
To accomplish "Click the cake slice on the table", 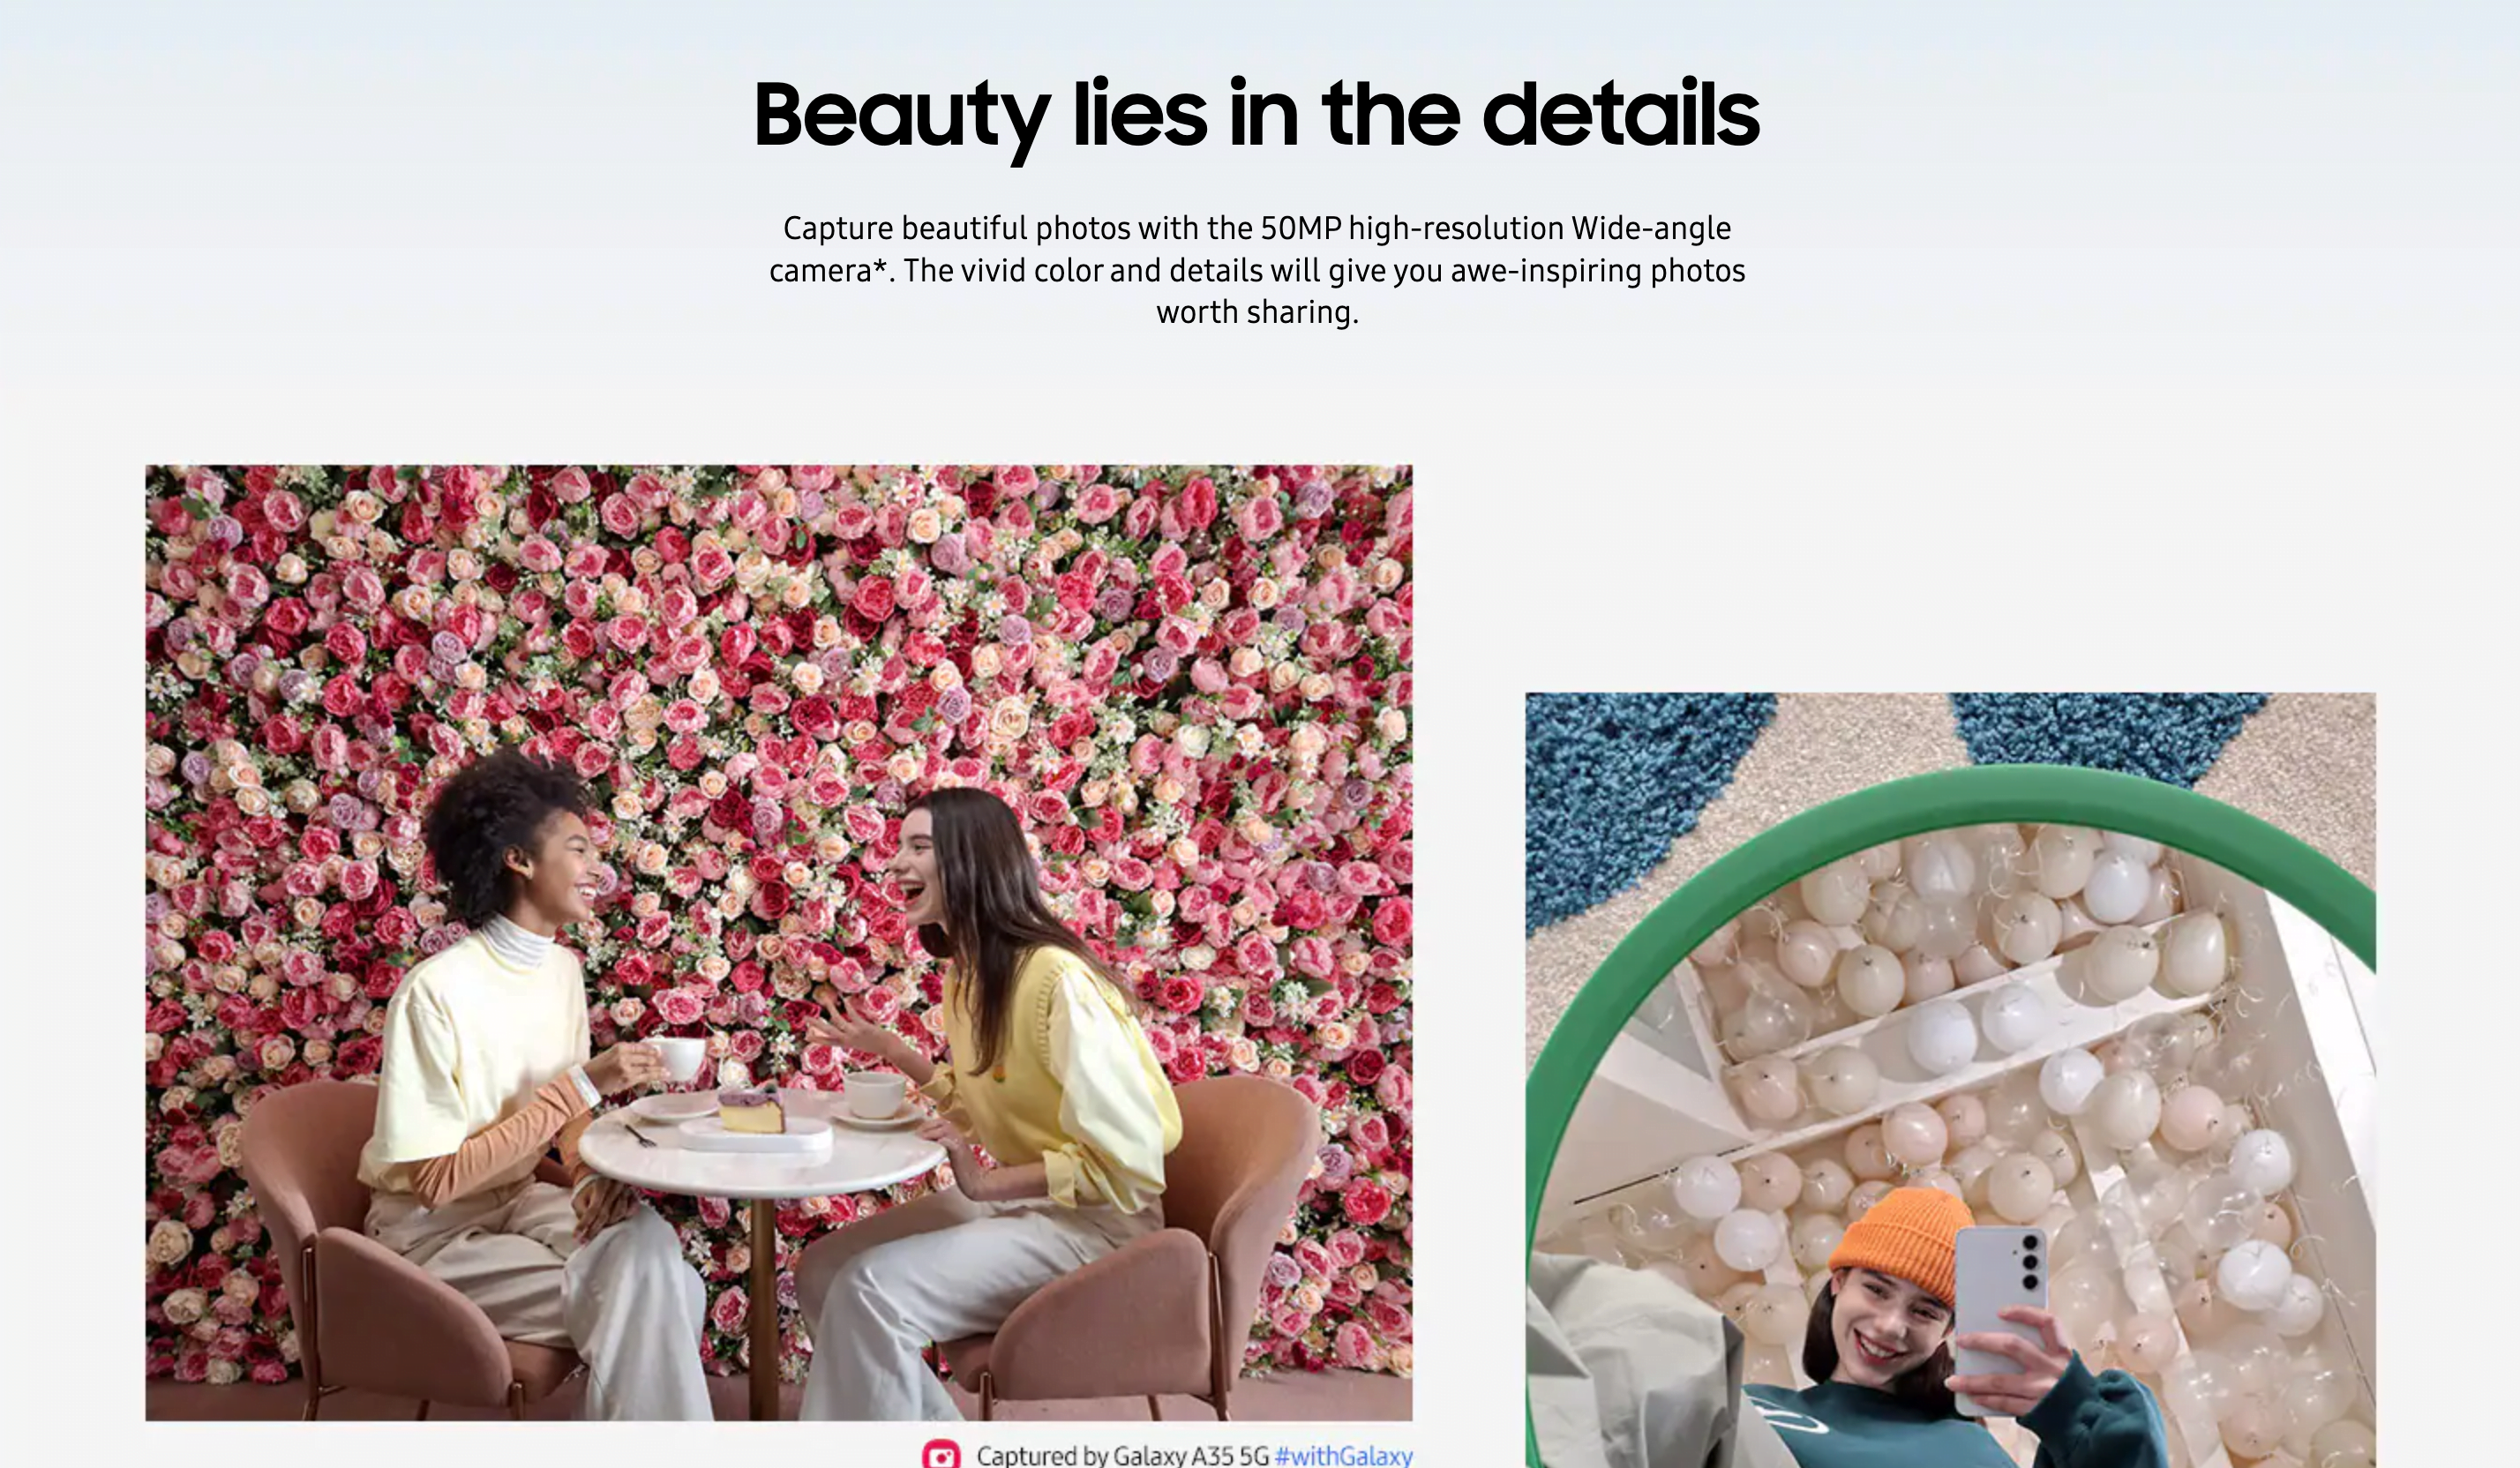I will pyautogui.click(x=752, y=1110).
